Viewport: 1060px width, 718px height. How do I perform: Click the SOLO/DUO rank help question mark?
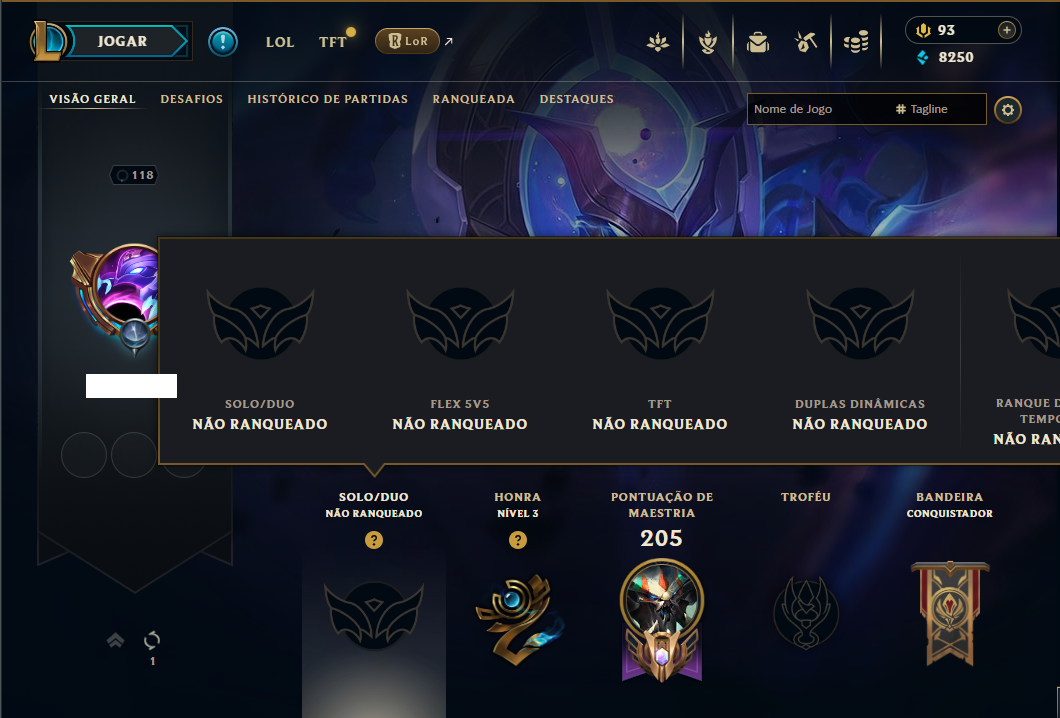(374, 540)
